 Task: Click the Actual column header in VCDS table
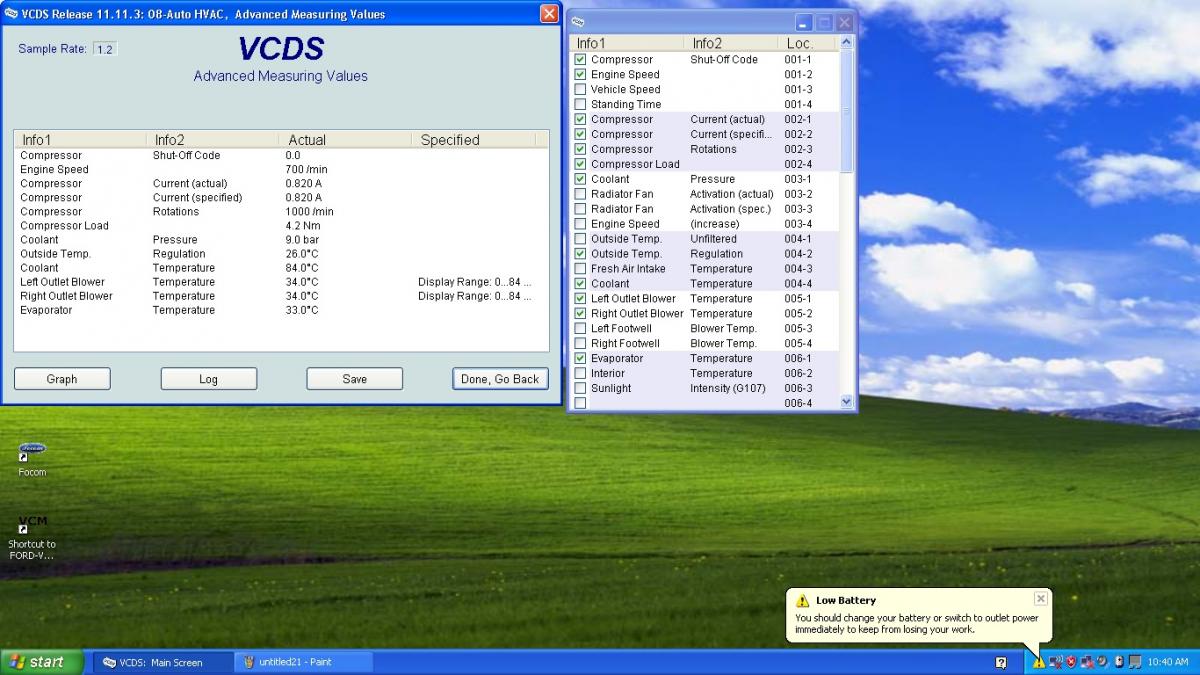click(x=345, y=140)
